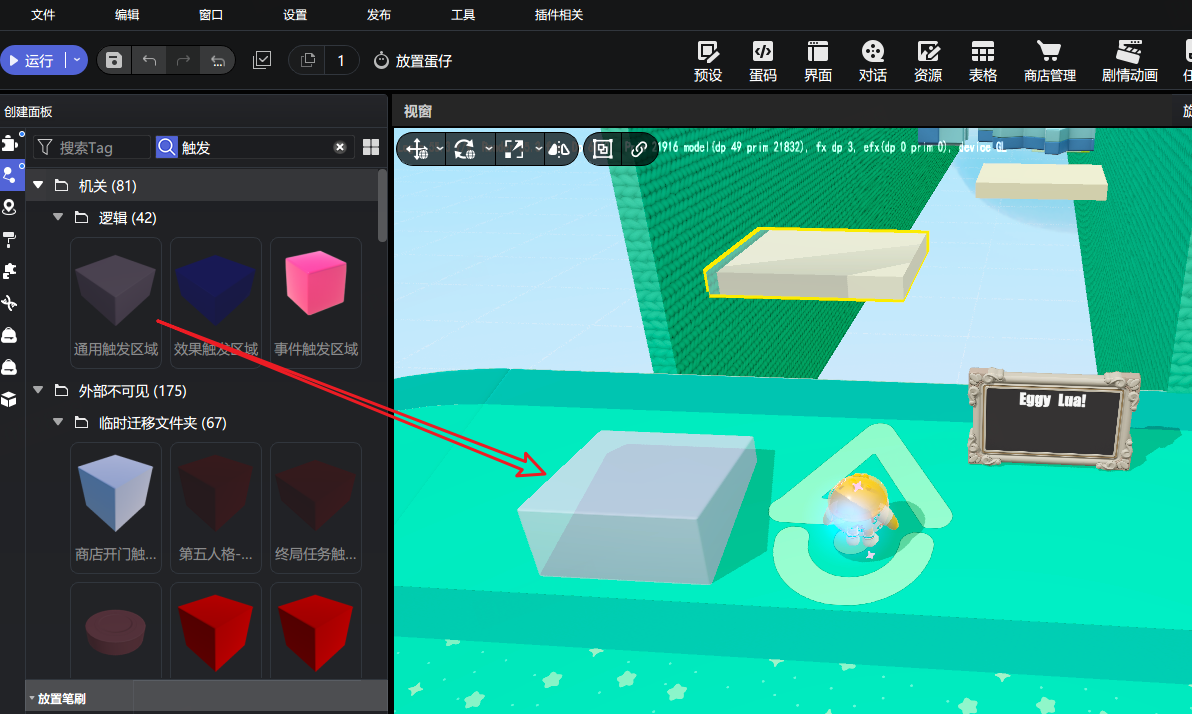This screenshot has height=714, width=1192.
Task: Open the 商店管理 shop manager
Action: pyautogui.click(x=1049, y=61)
